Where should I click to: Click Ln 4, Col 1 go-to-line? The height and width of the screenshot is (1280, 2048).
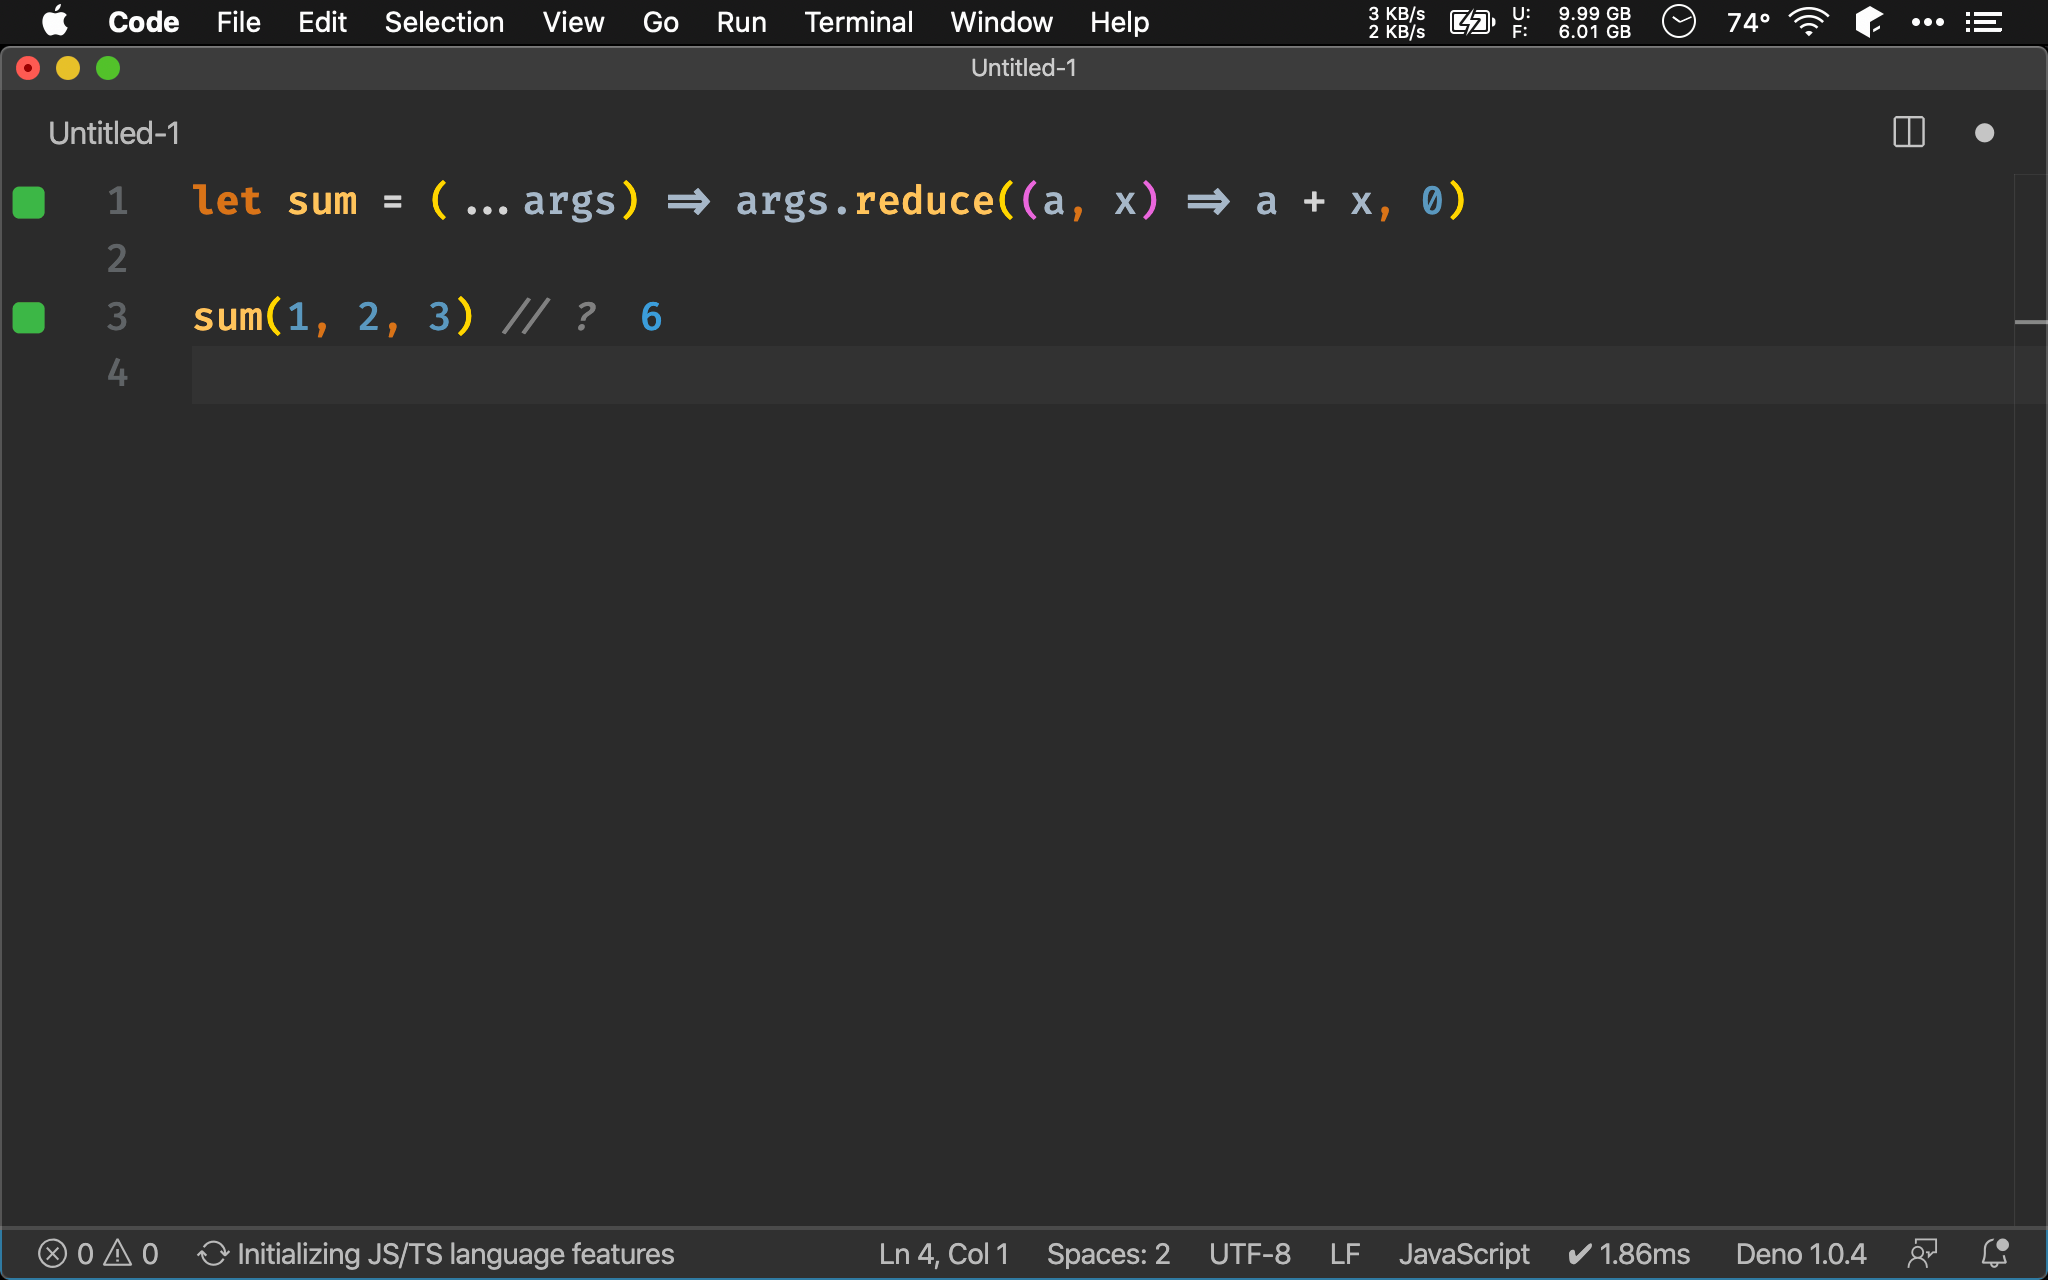pos(943,1254)
